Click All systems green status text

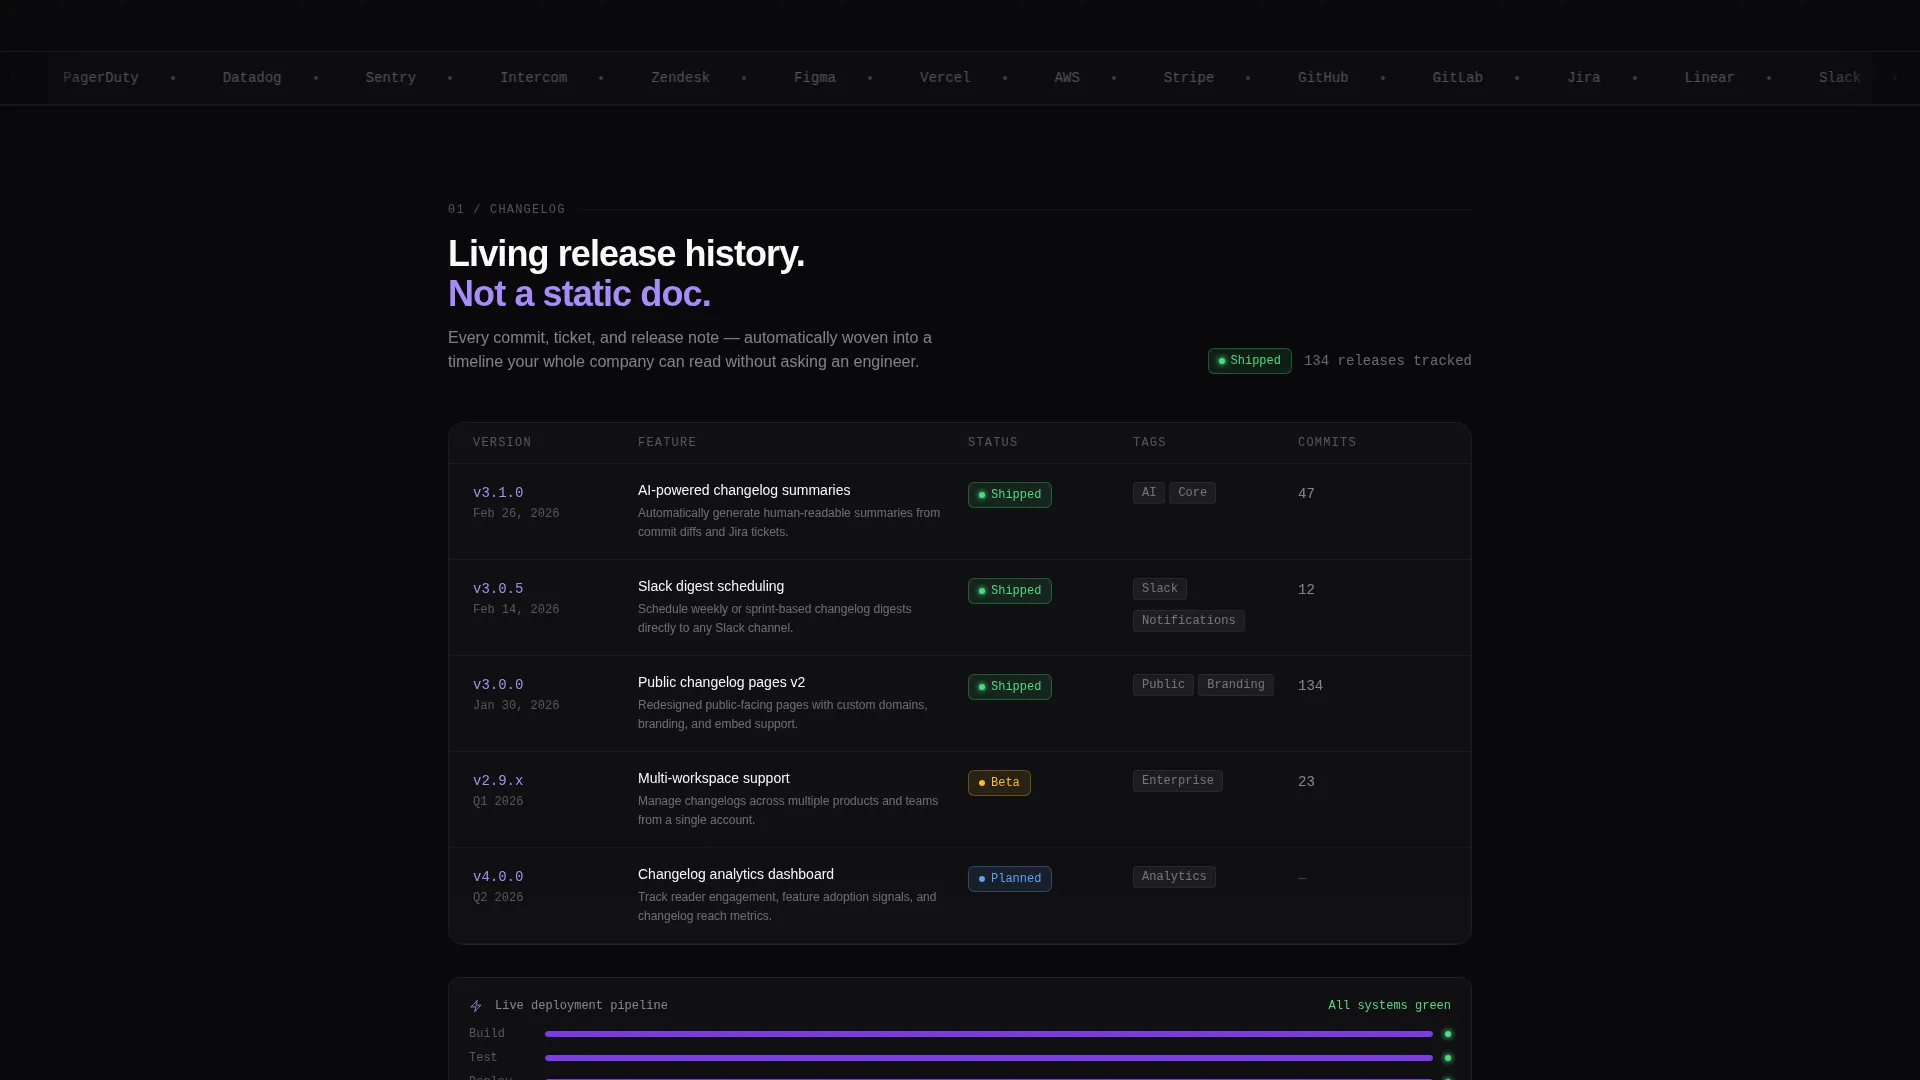point(1389,1006)
